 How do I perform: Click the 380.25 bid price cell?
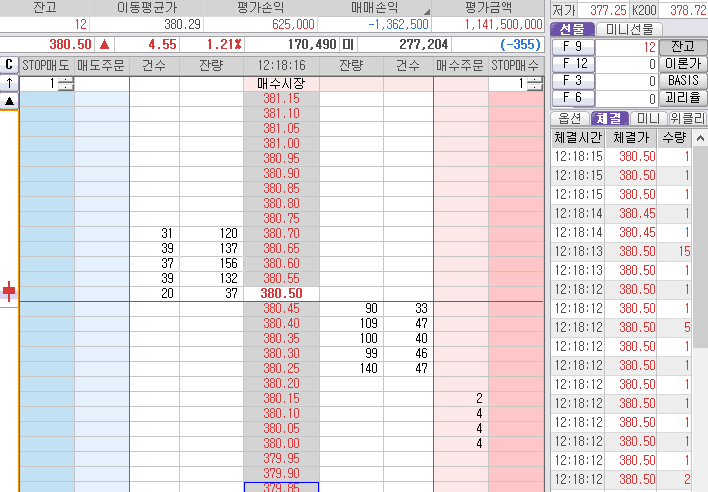coord(281,368)
